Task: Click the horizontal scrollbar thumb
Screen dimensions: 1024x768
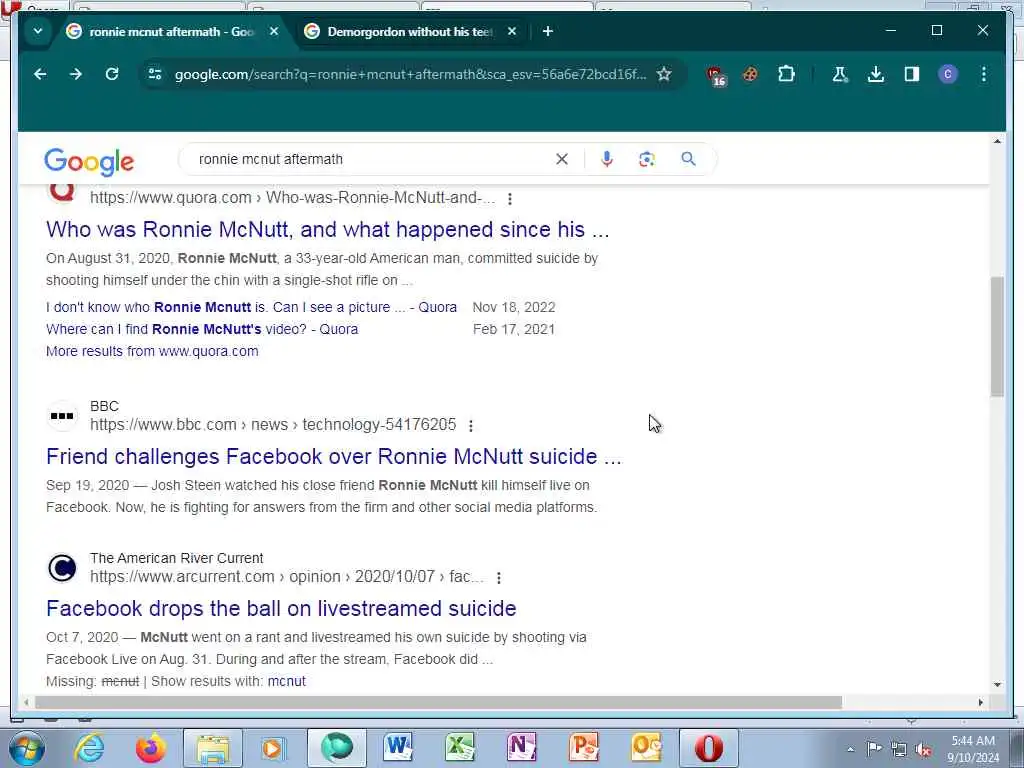Action: (438, 702)
